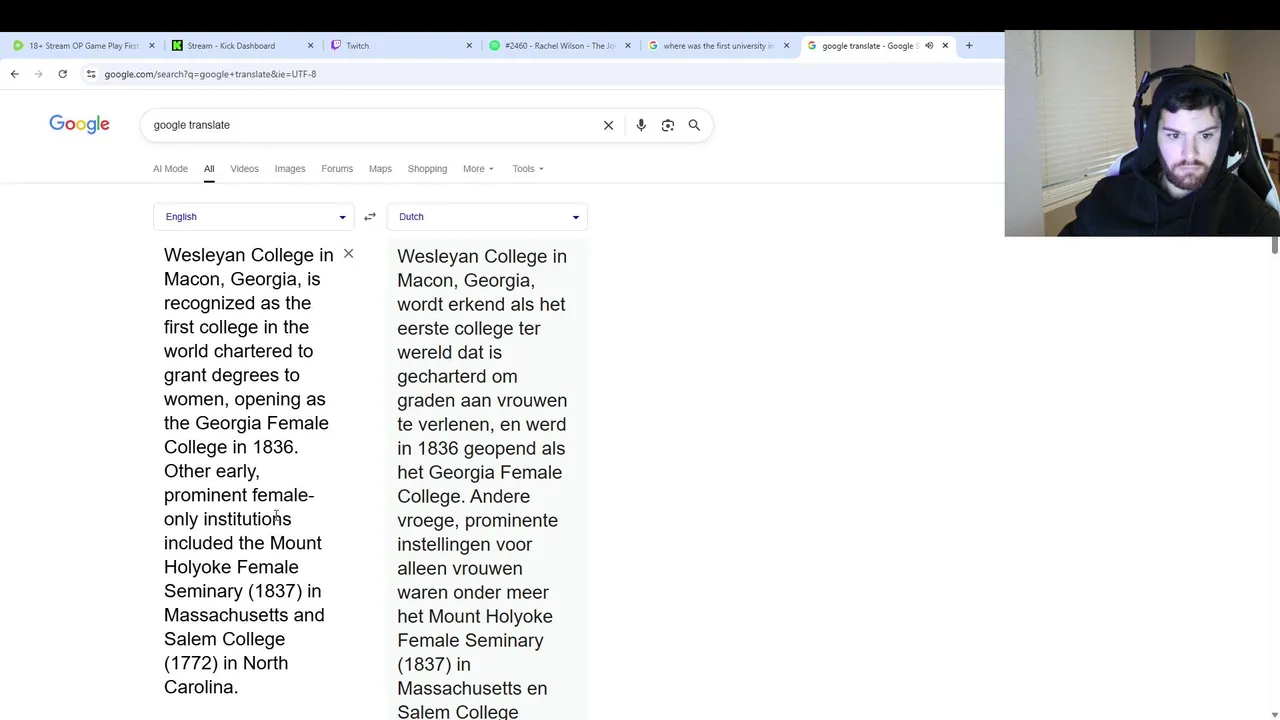Open the Videos results tab
This screenshot has width=1280, height=720.
pos(244,169)
